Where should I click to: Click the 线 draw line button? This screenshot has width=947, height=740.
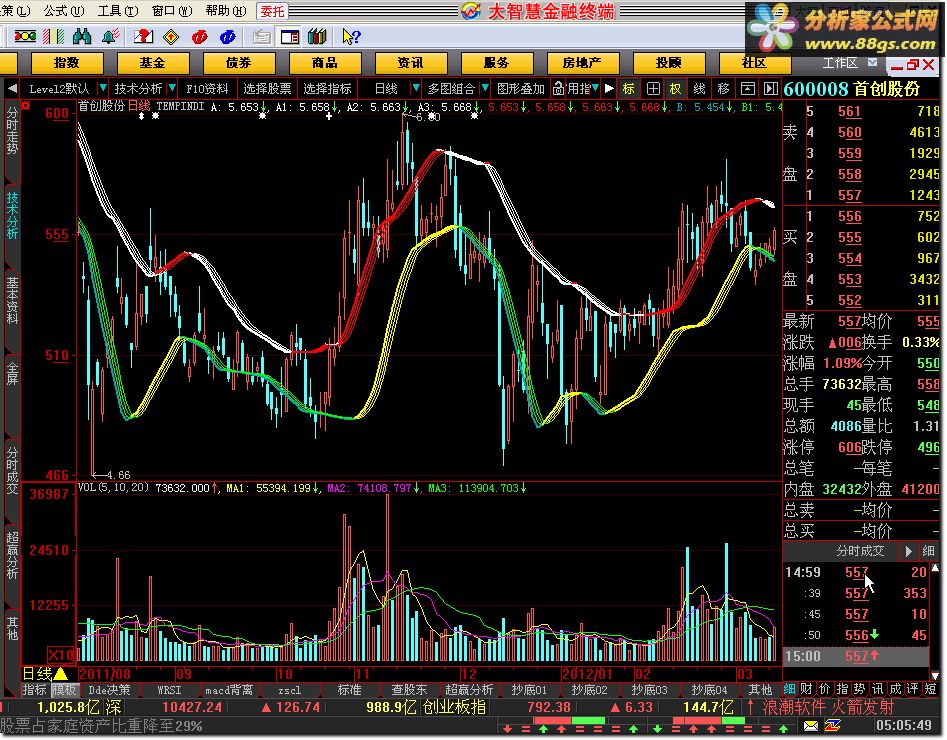click(699, 89)
